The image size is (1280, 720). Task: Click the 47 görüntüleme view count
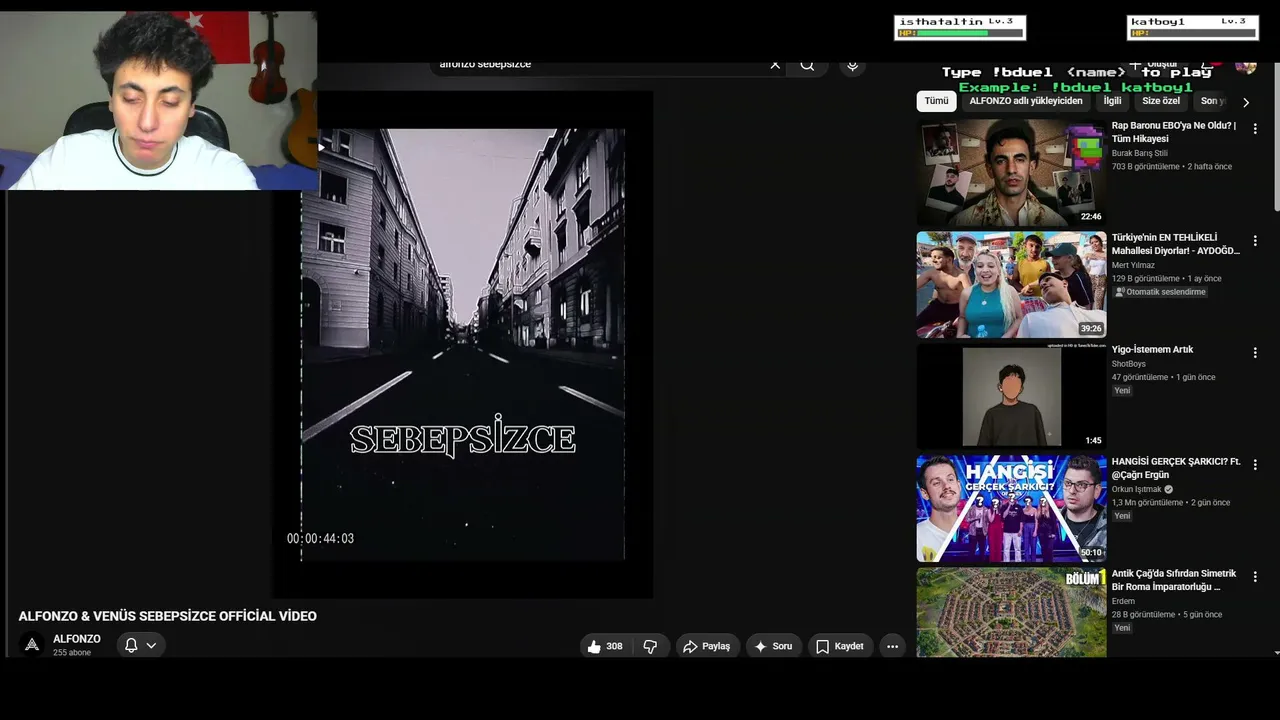click(1140, 378)
